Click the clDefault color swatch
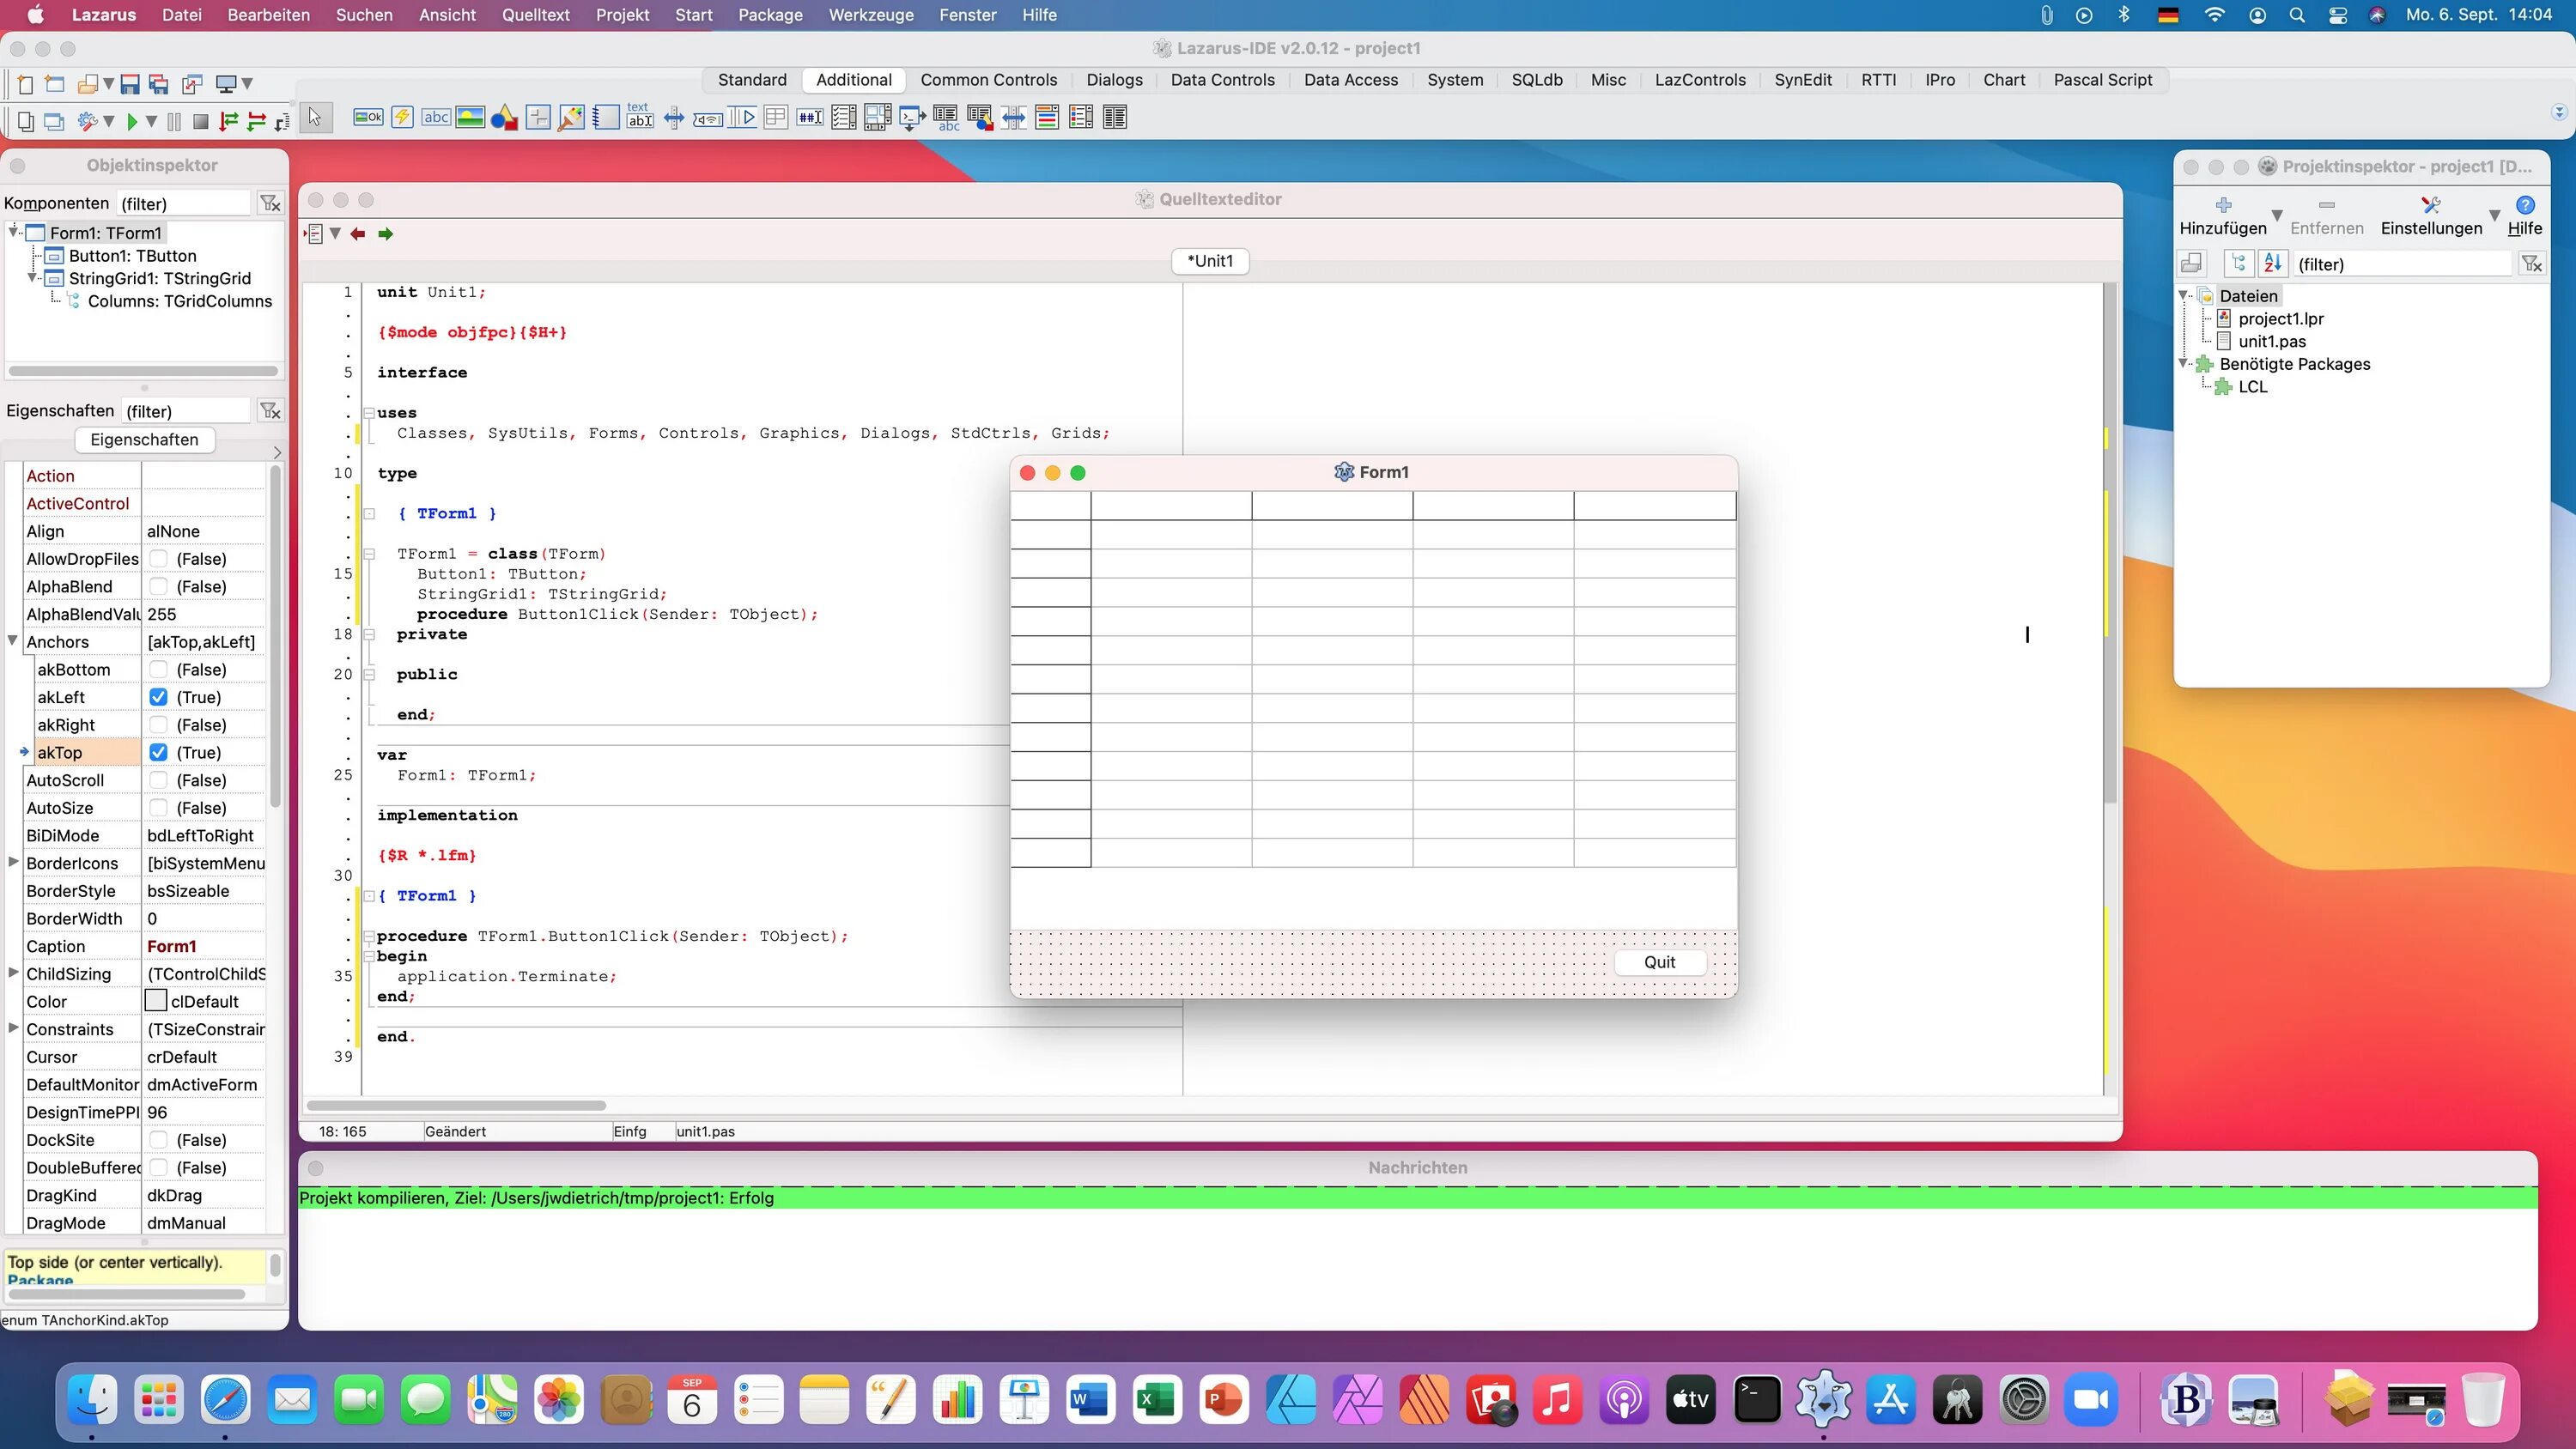 [x=156, y=1001]
